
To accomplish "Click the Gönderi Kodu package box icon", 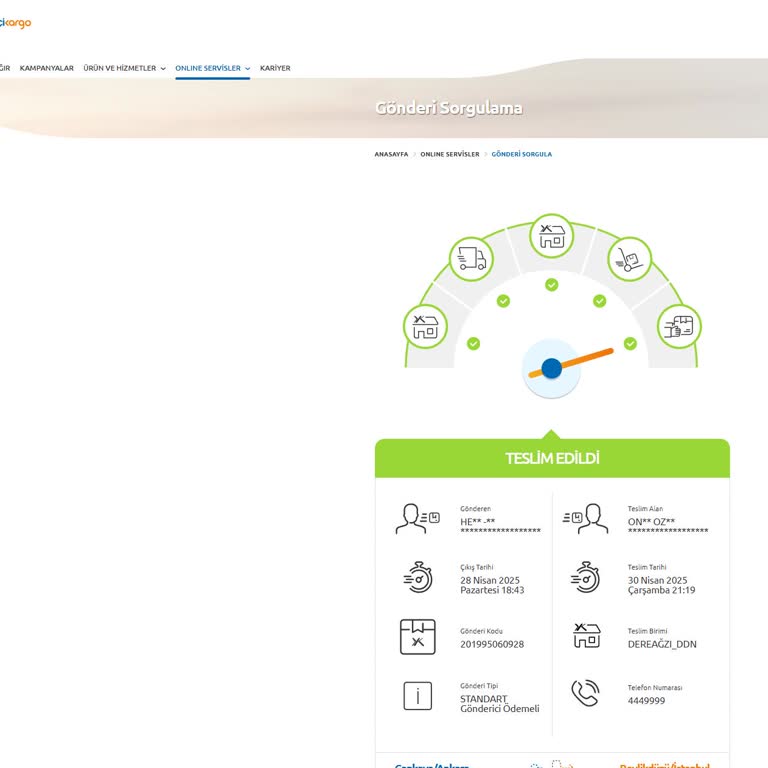I will coord(418,637).
